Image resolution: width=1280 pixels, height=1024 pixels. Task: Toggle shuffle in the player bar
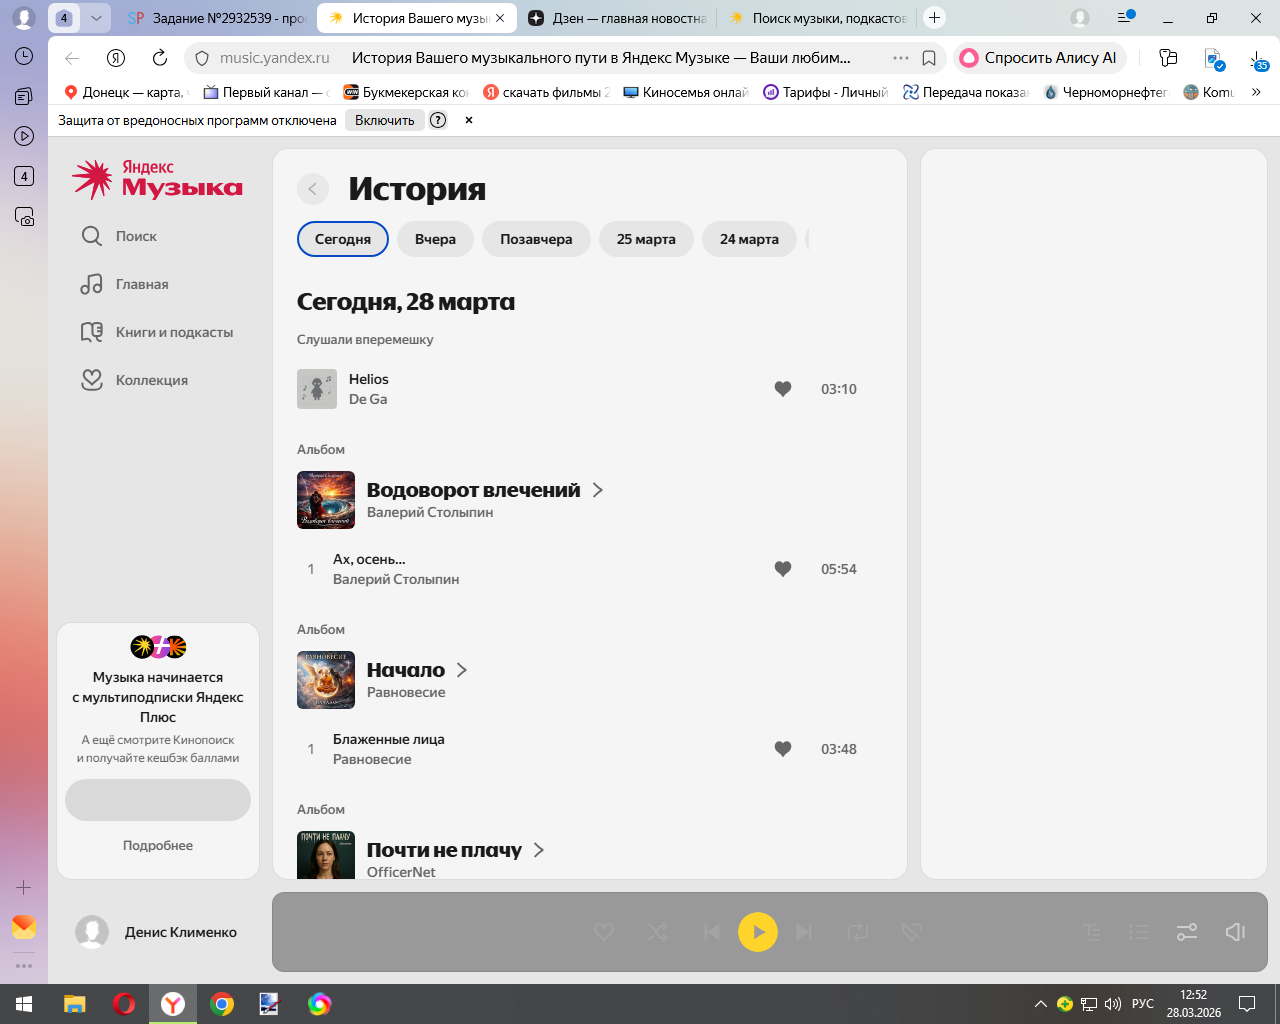(x=658, y=932)
